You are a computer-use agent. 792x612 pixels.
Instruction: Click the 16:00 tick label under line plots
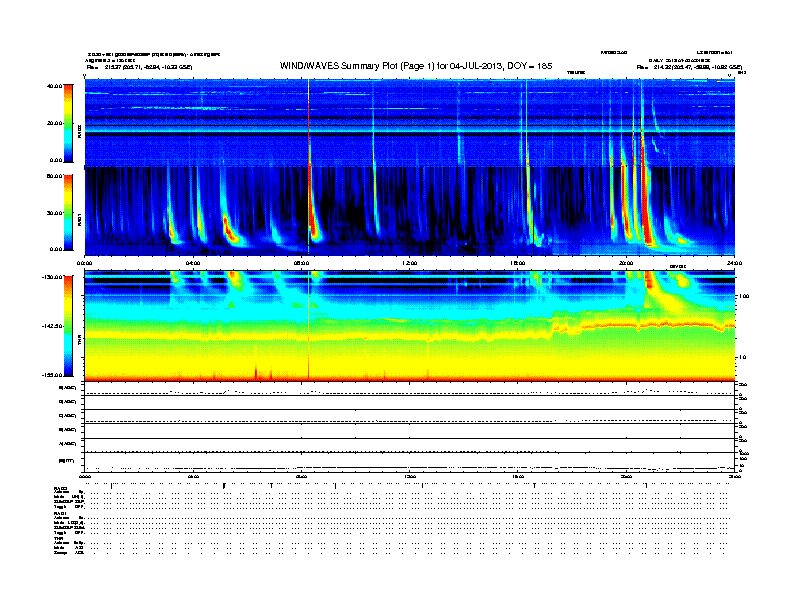(518, 476)
